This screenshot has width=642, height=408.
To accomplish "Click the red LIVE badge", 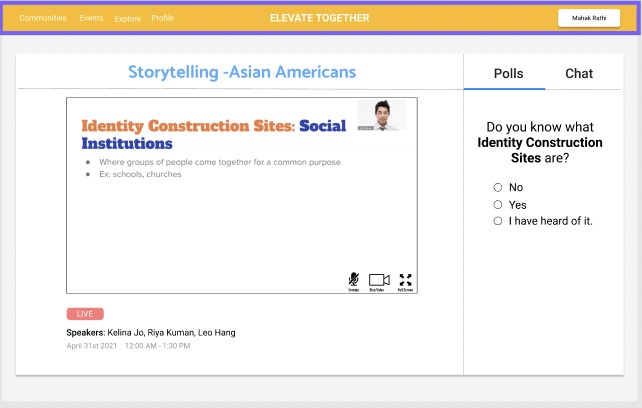I will (85, 314).
